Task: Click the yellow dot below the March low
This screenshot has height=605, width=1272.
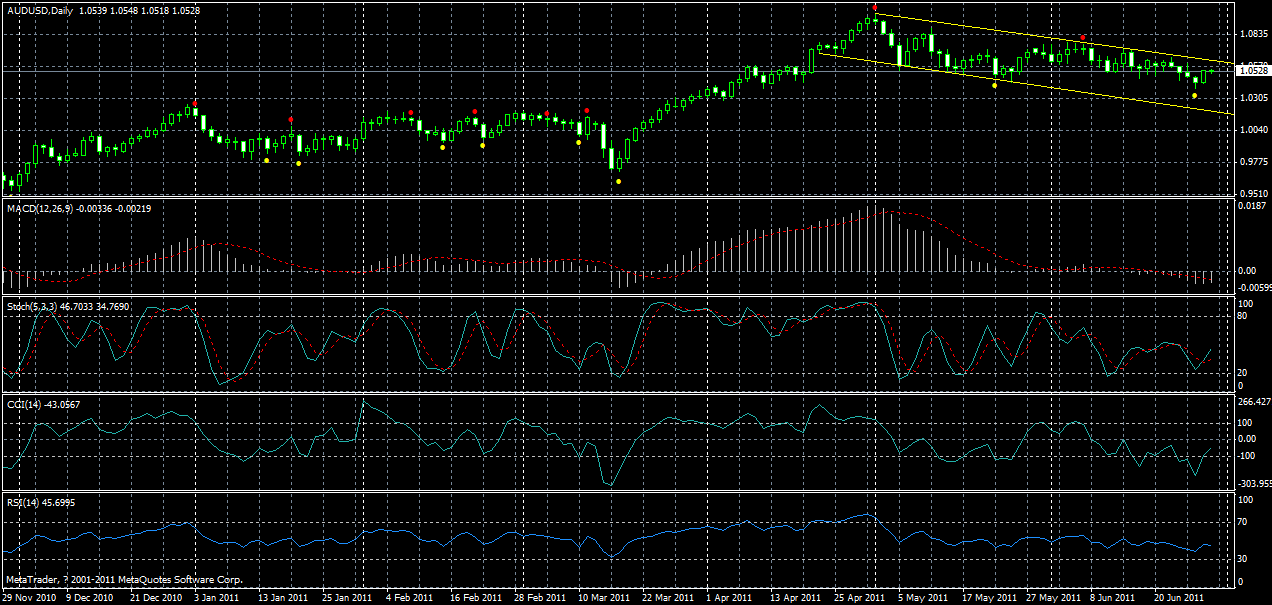Action: pos(619,181)
